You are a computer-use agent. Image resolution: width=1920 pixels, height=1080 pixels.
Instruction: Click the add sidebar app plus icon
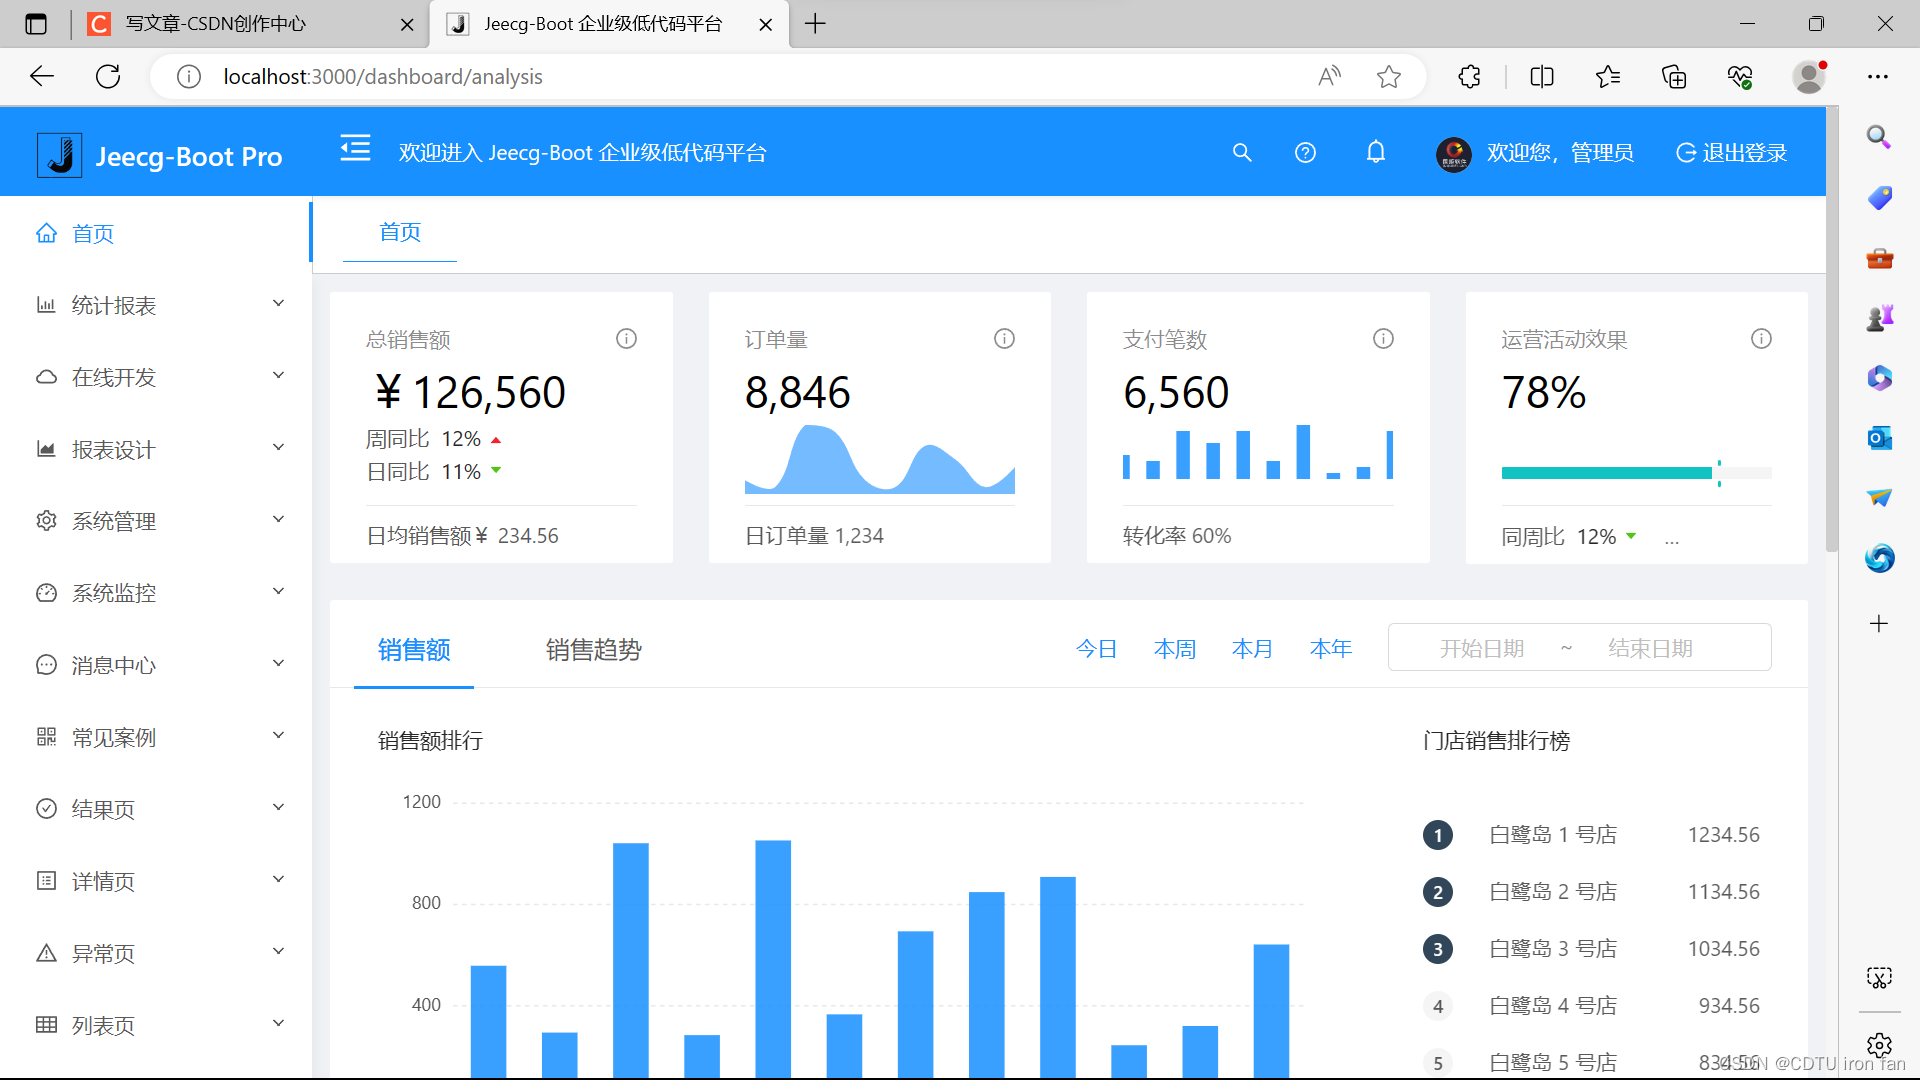click(x=1879, y=624)
